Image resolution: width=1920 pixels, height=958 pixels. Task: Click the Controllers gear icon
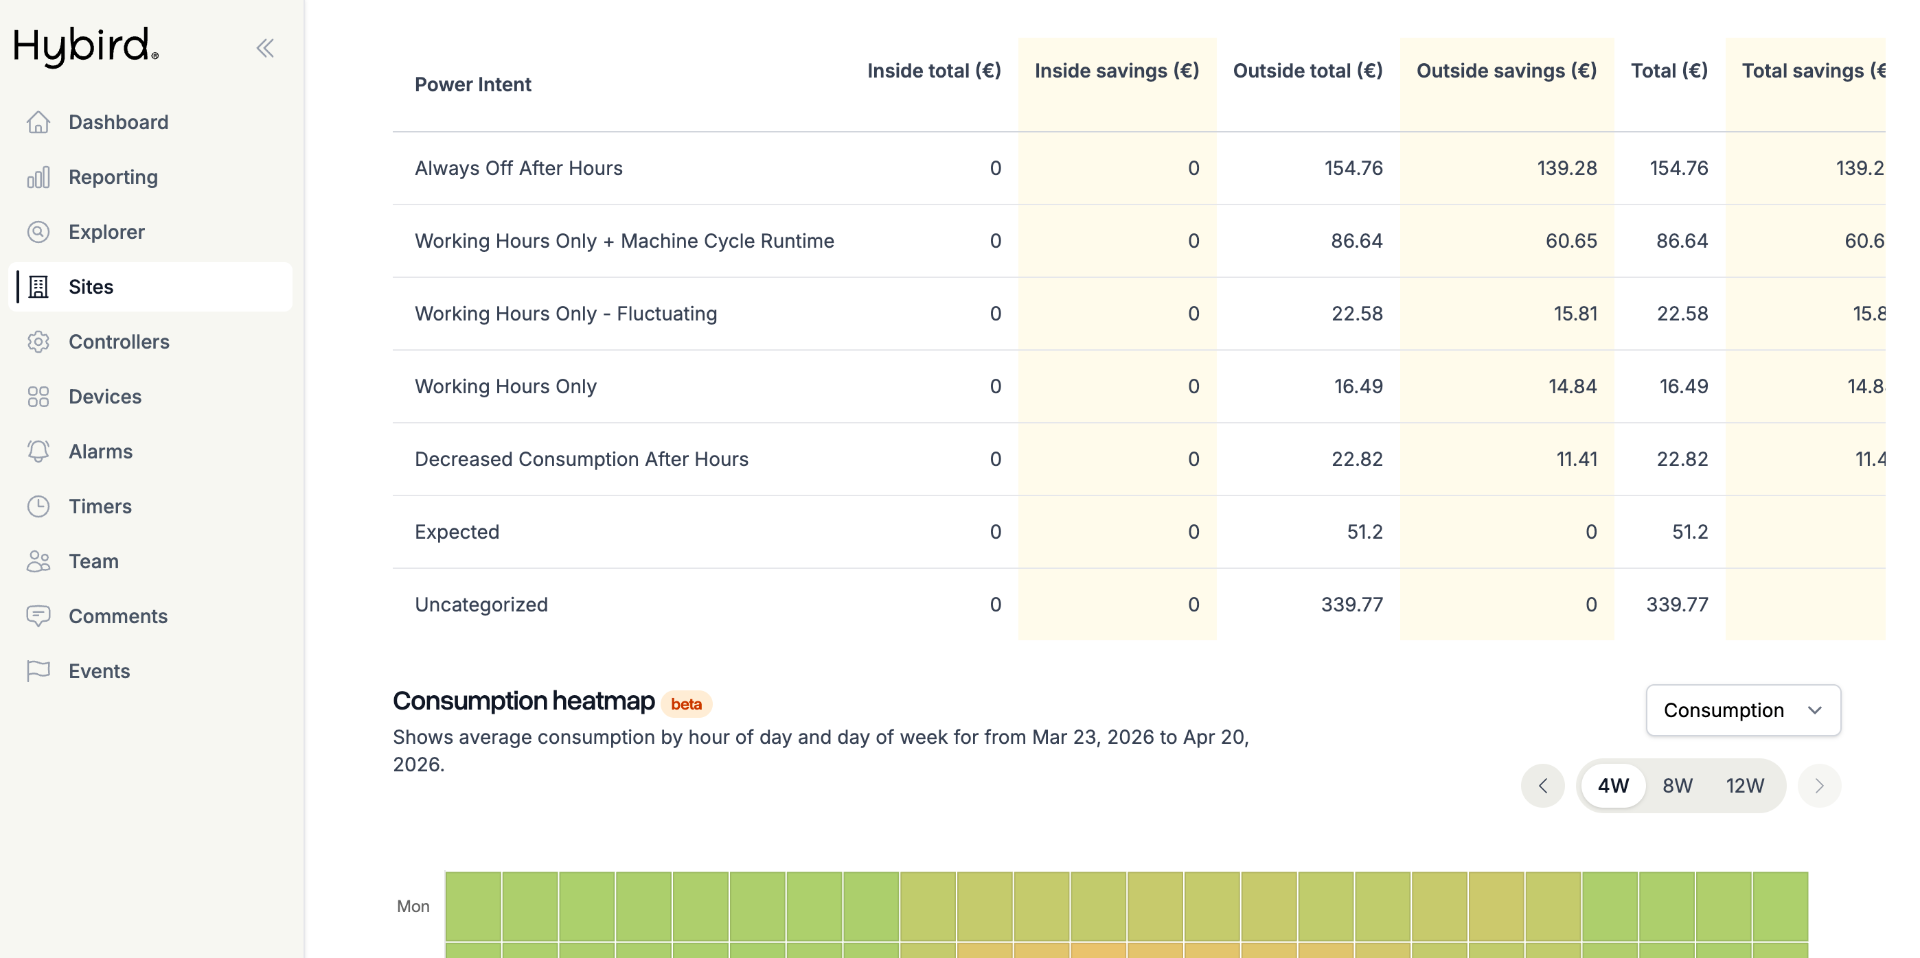click(x=38, y=342)
